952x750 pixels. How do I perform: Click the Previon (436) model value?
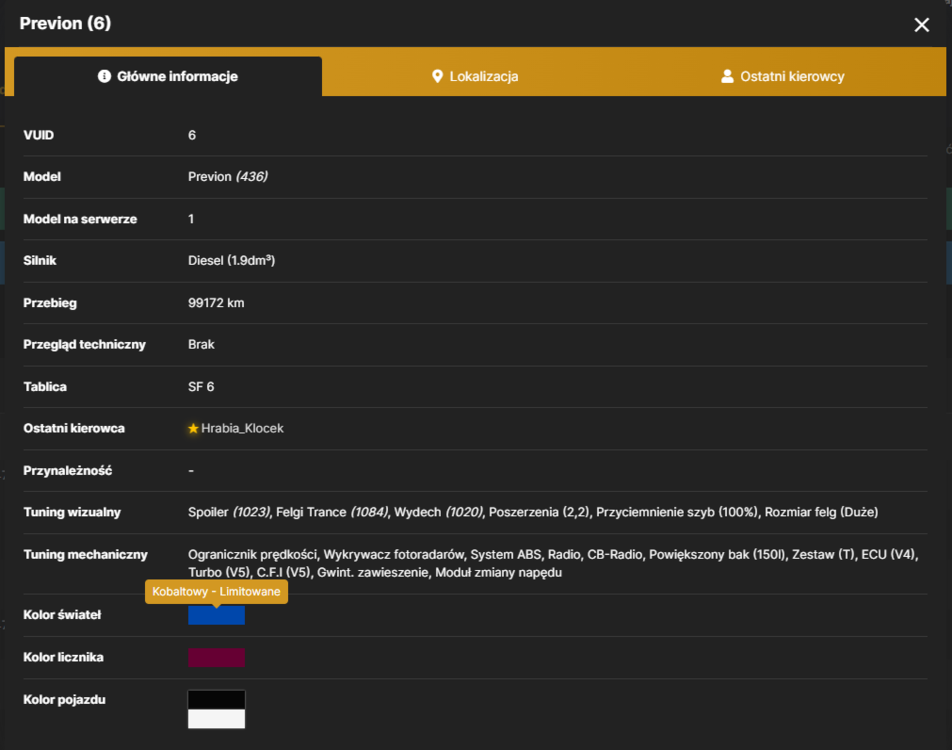point(228,177)
